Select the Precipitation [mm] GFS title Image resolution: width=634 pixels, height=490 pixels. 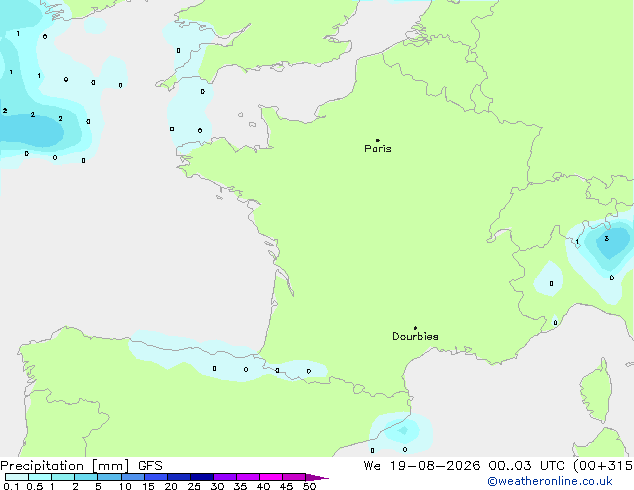[81, 466]
